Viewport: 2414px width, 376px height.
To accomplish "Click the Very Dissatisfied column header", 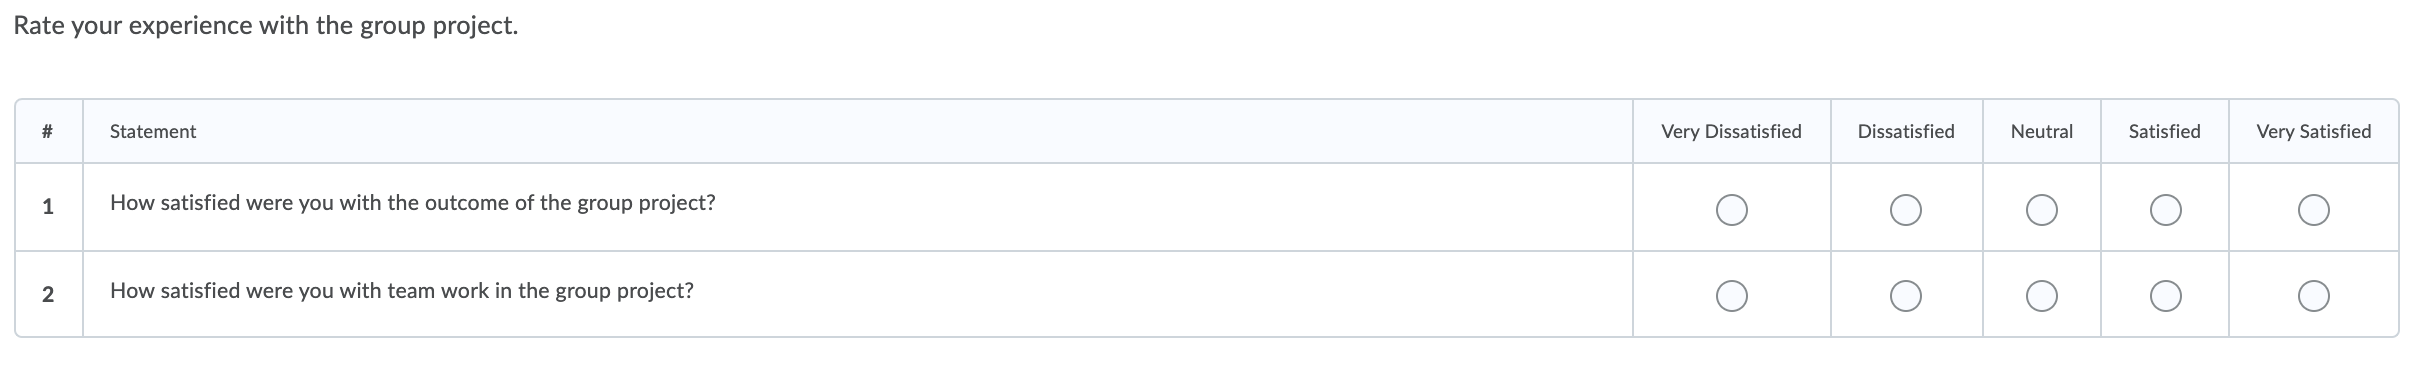I will (x=1731, y=131).
